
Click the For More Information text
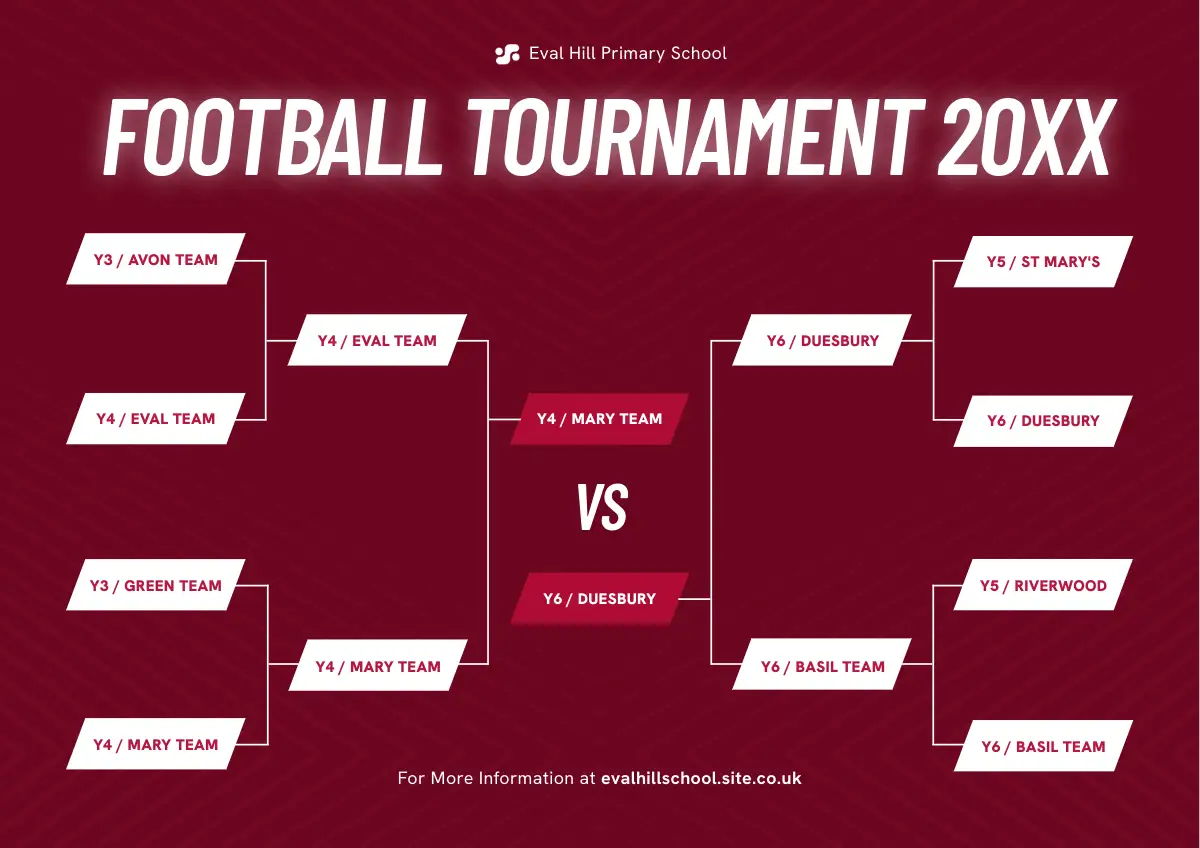496,778
